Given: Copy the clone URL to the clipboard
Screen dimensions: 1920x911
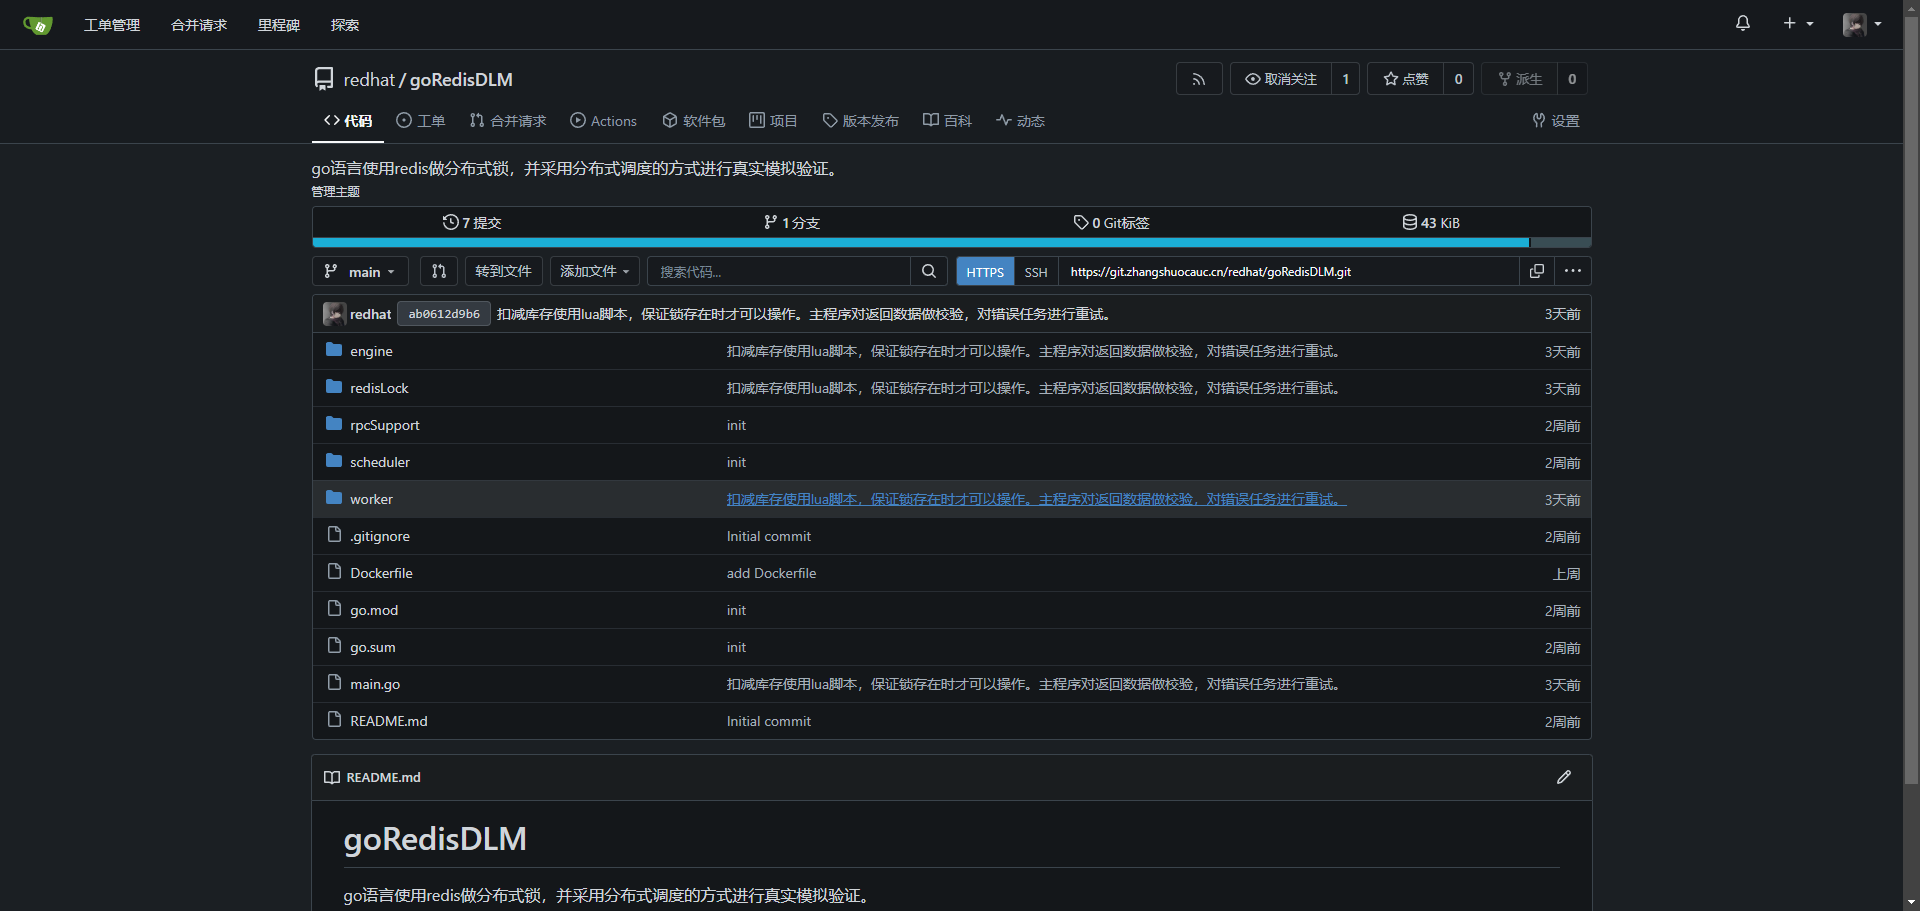Looking at the screenshot, I should tap(1537, 272).
